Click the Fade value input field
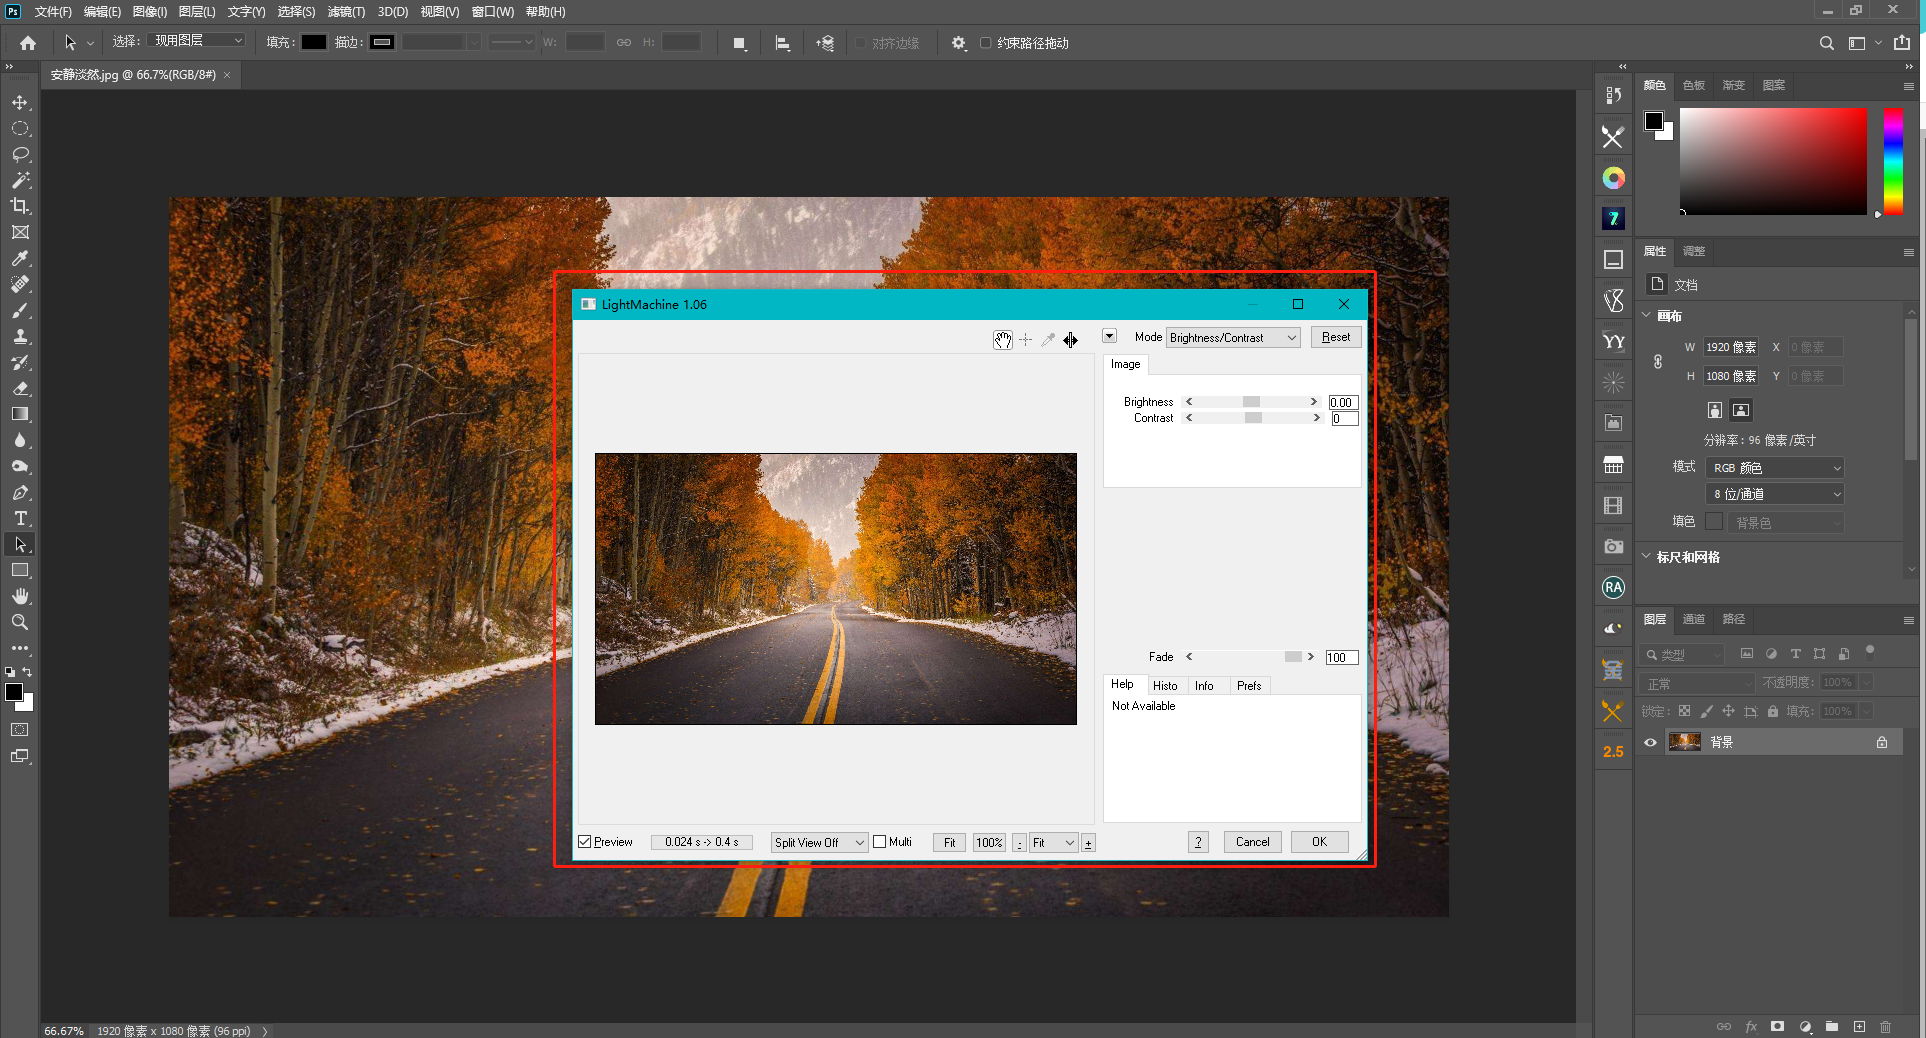 click(x=1341, y=658)
